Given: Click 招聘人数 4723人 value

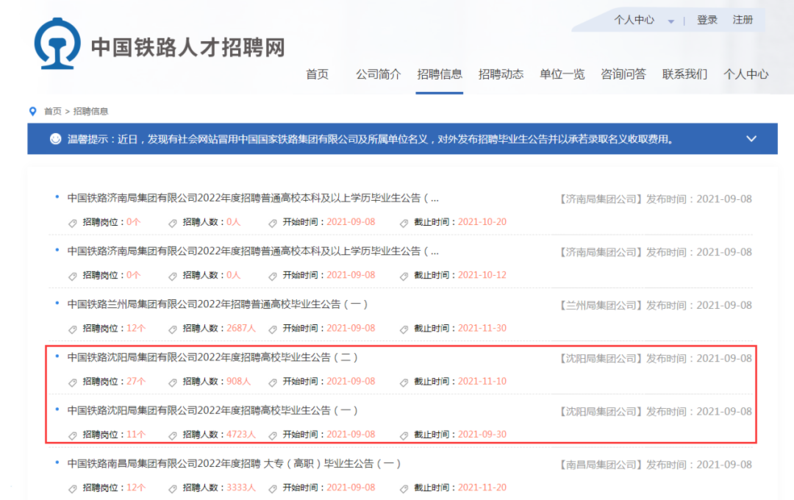Looking at the screenshot, I should click(241, 434).
